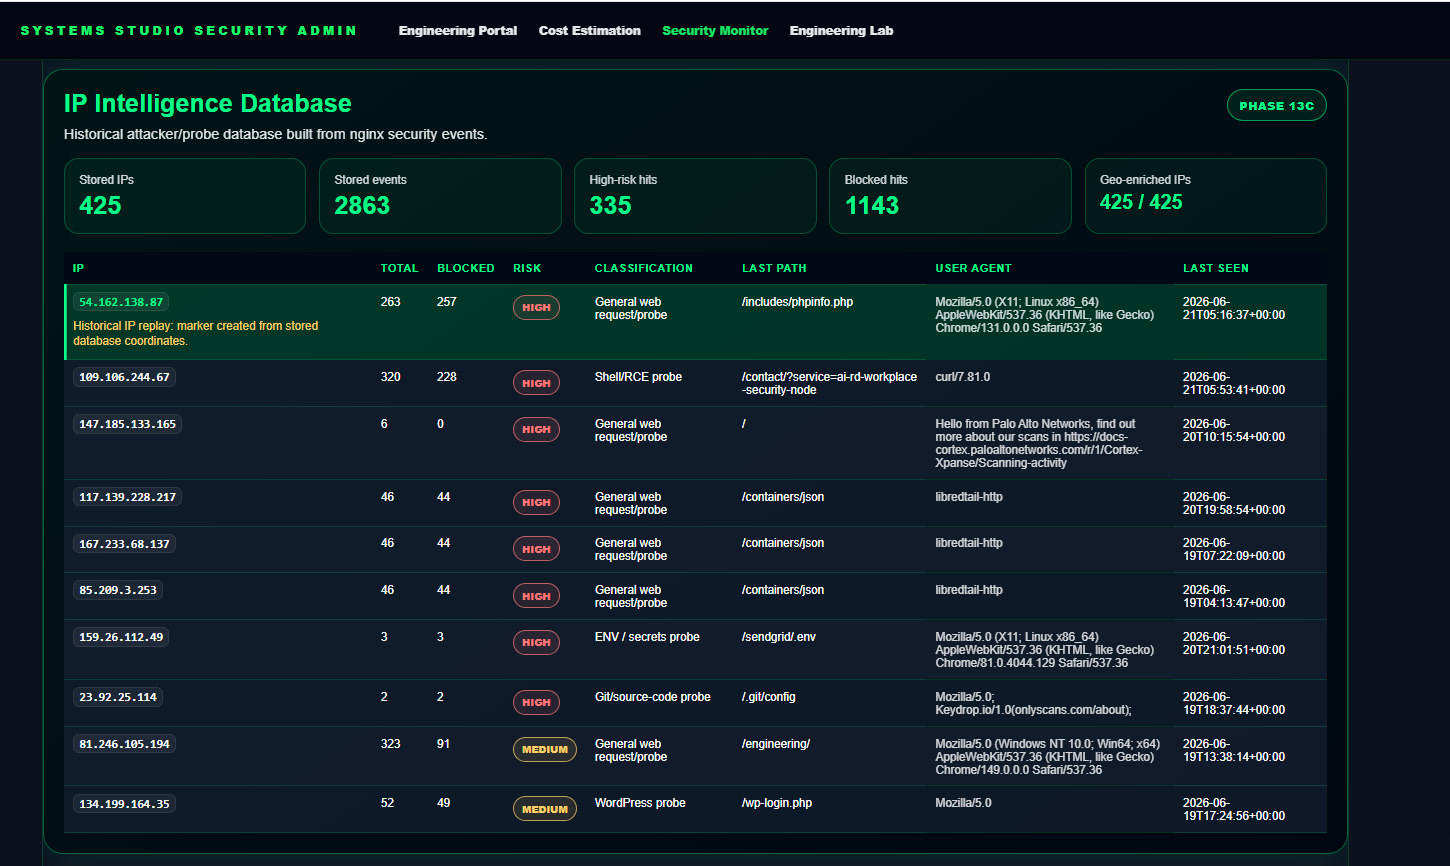Click the IP Intelligence Database heading
The height and width of the screenshot is (866, 1450).
pyautogui.click(x=208, y=104)
